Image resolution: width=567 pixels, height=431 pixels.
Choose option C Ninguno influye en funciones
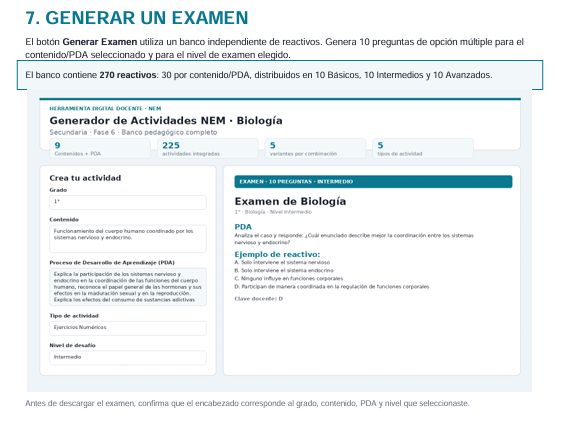pos(289,278)
